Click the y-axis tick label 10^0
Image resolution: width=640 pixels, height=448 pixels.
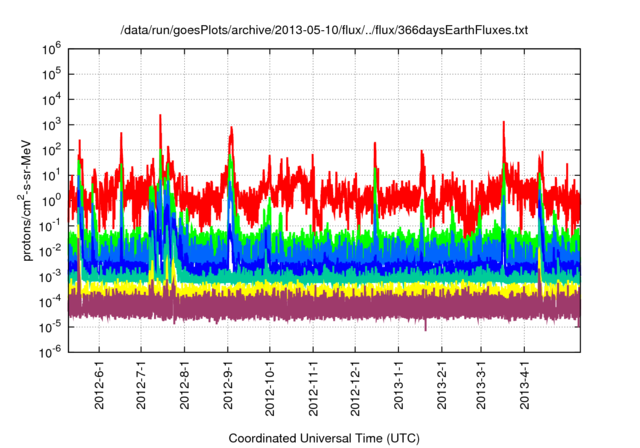click(x=53, y=199)
